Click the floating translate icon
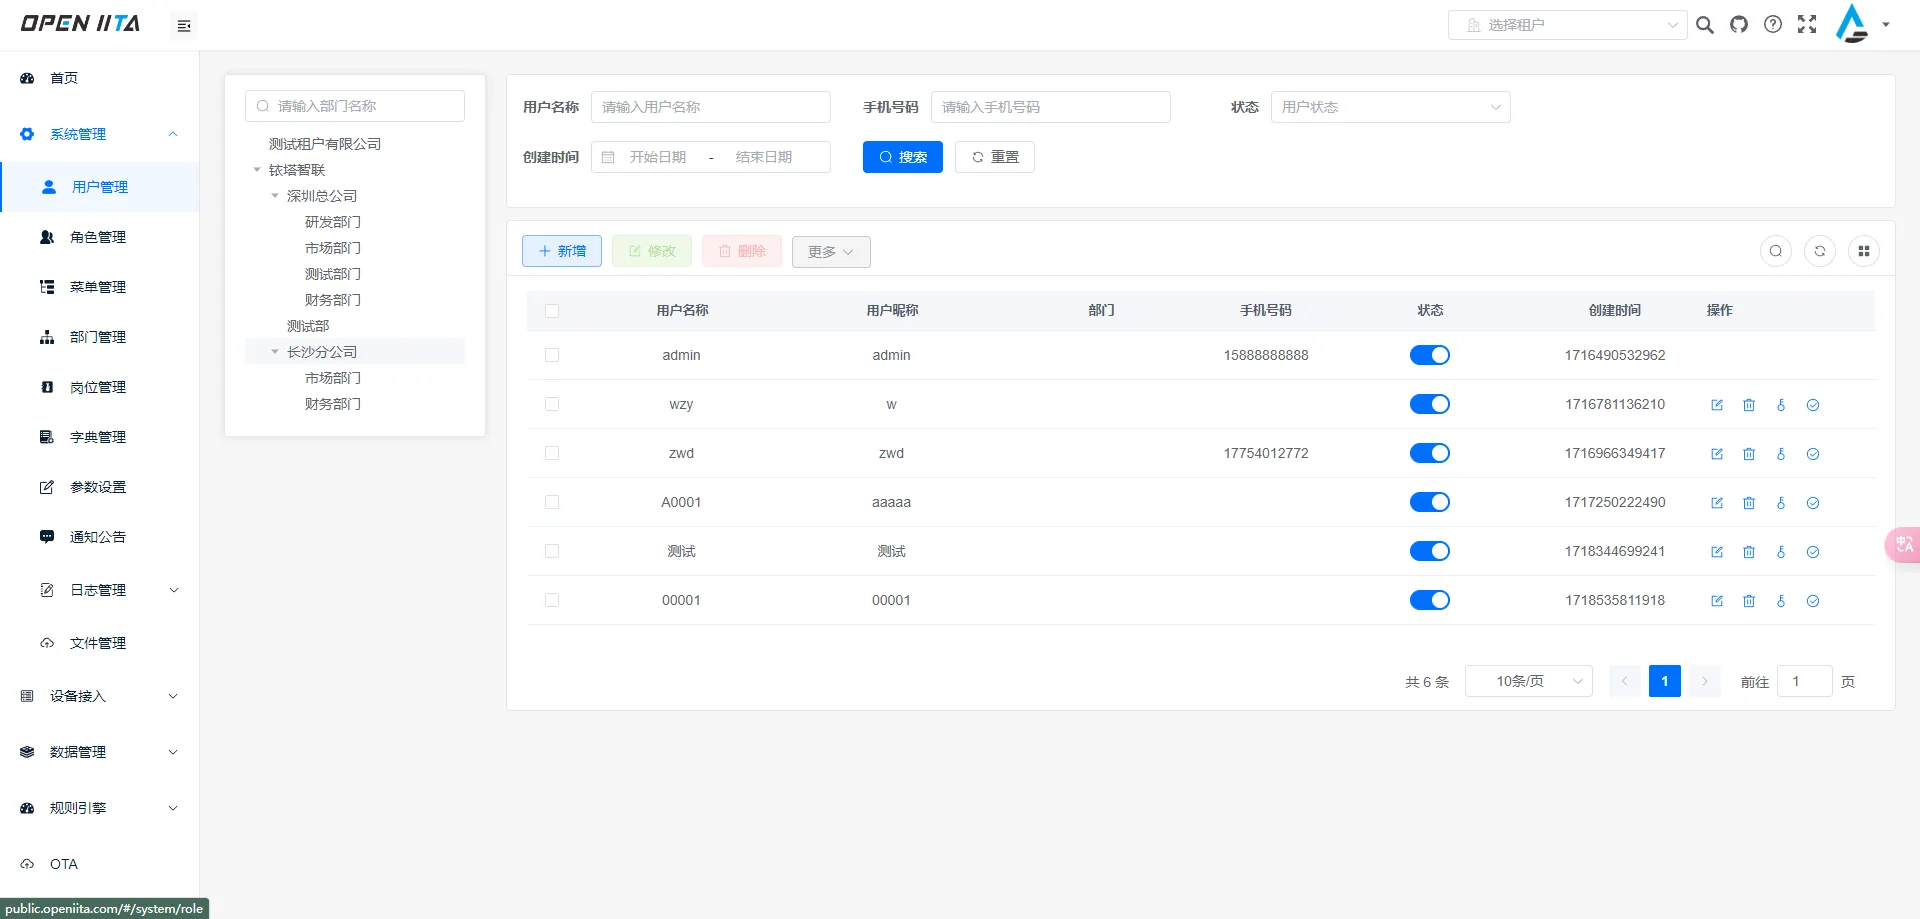Viewport: 1920px width, 919px height. pos(1903,544)
